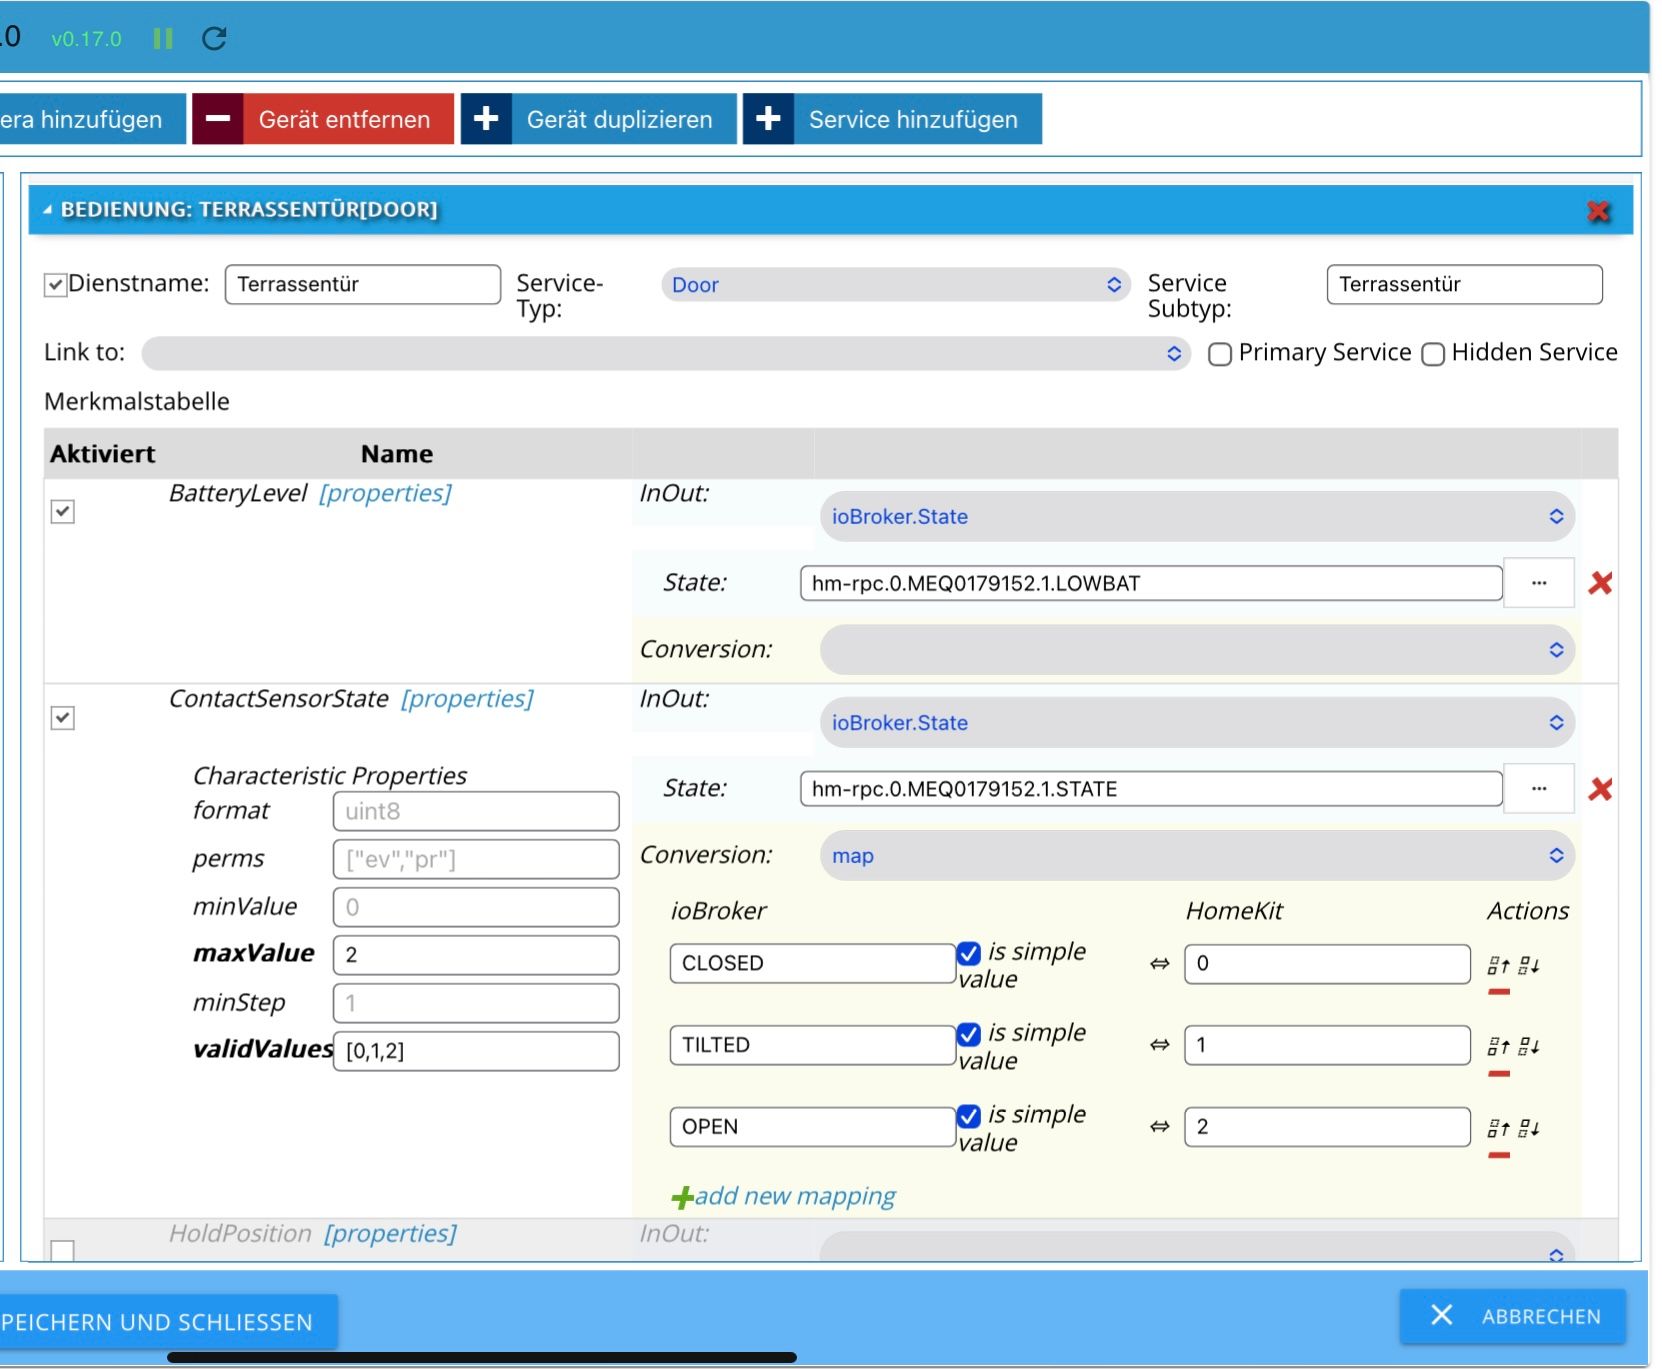This screenshot has width=1662, height=1369.
Task: Browse state for STATE field with ellipsis button
Action: [1539, 789]
